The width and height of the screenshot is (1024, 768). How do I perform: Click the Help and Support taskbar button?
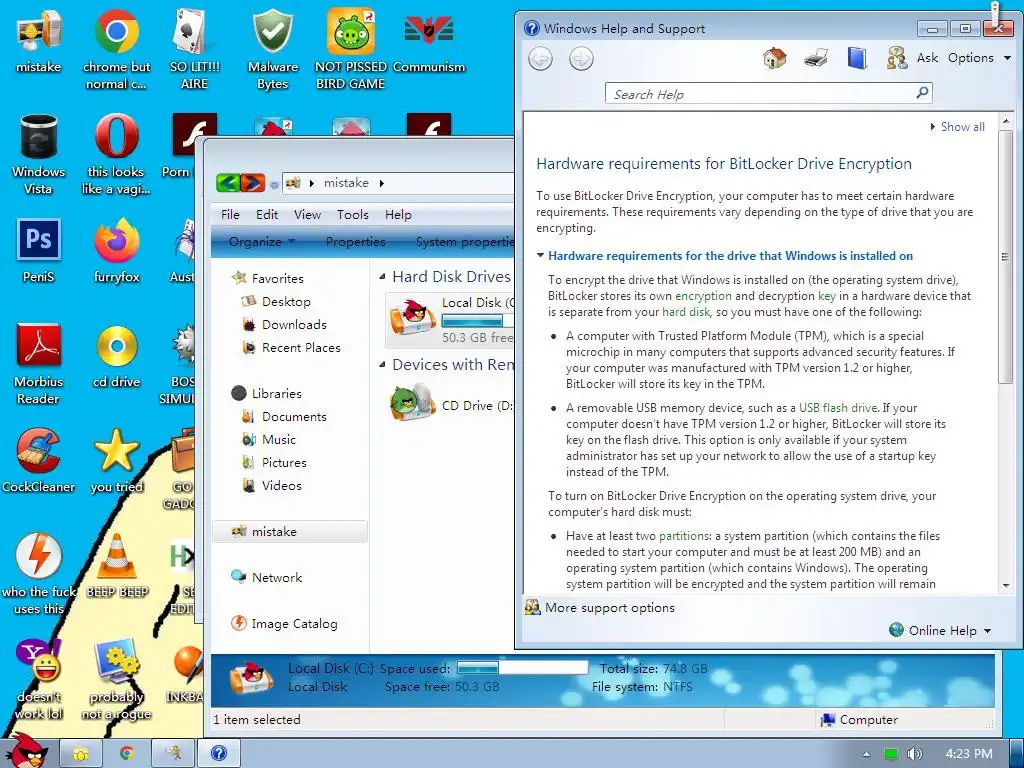(219, 754)
